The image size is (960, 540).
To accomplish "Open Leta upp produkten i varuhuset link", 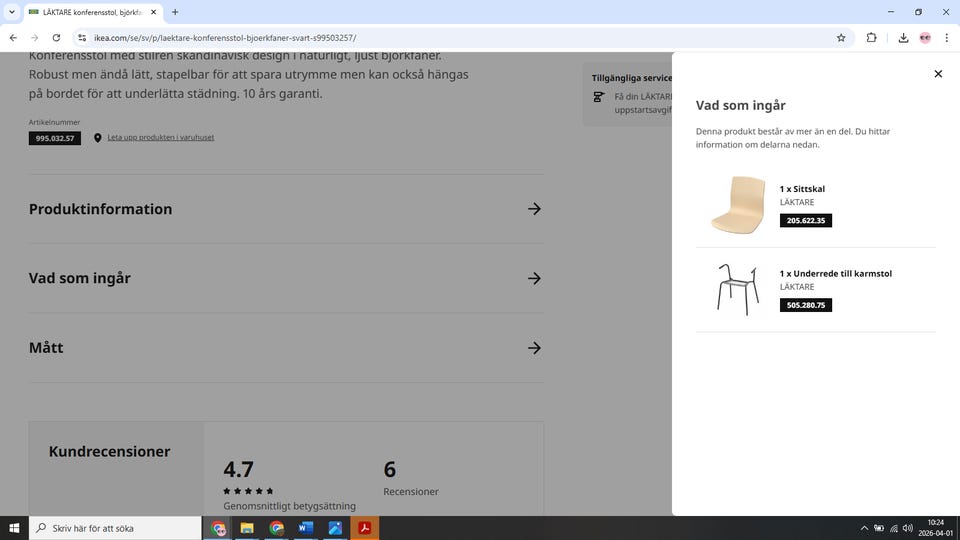I will 160,137.
